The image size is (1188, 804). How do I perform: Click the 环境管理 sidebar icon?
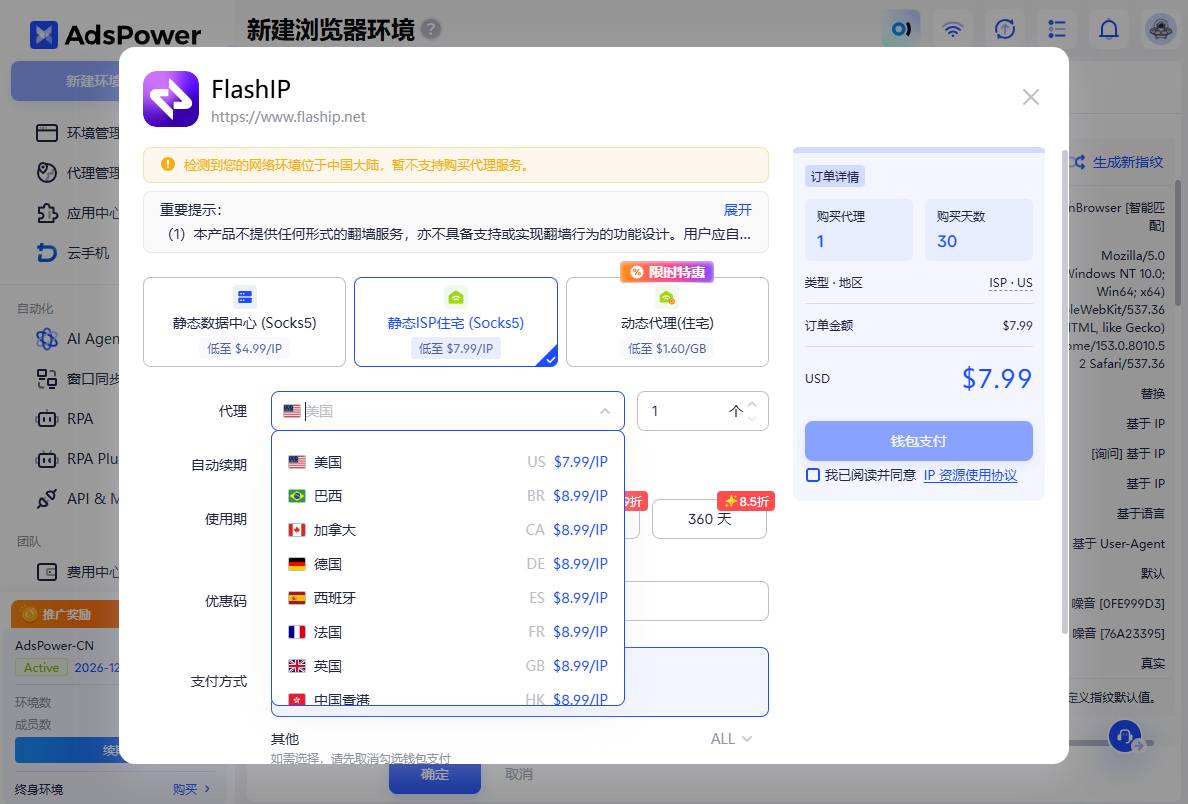[x=47, y=133]
